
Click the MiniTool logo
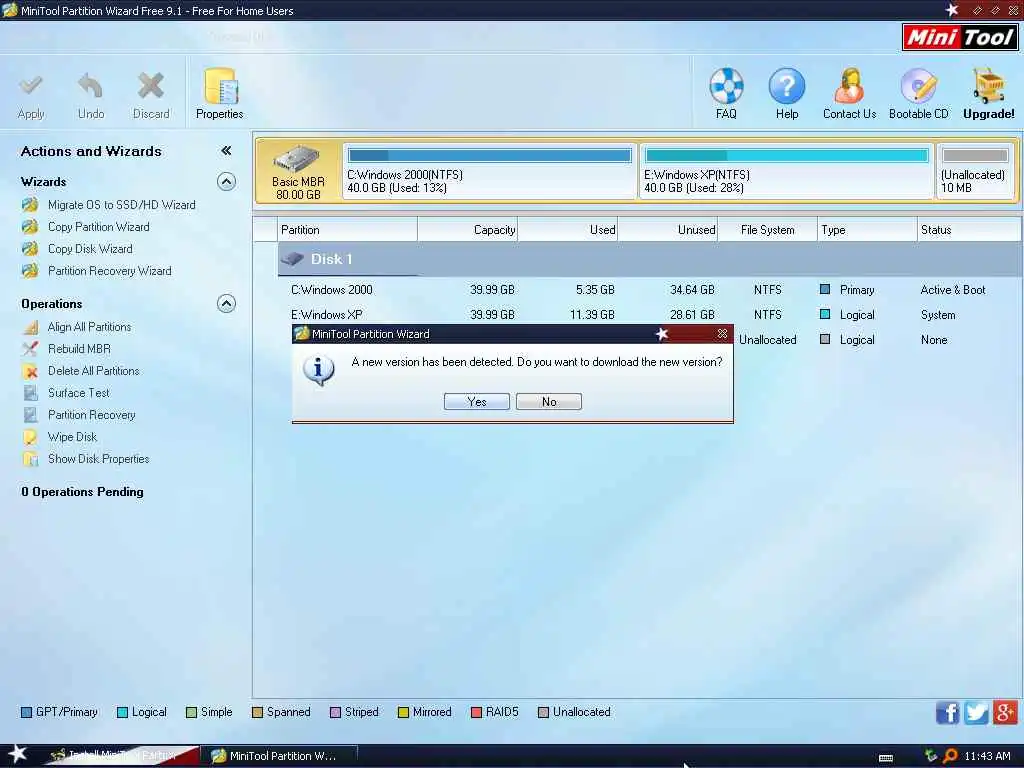coord(961,37)
